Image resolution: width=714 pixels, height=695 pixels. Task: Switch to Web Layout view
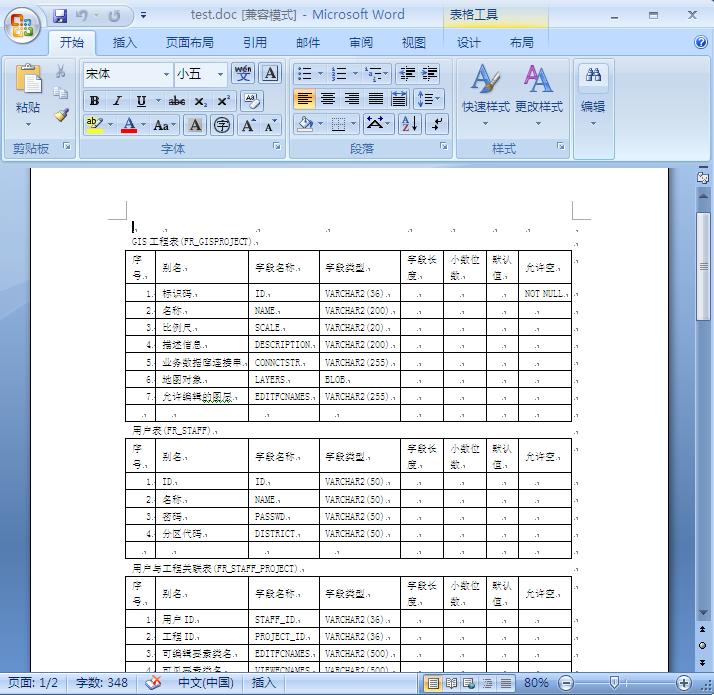tap(469, 683)
